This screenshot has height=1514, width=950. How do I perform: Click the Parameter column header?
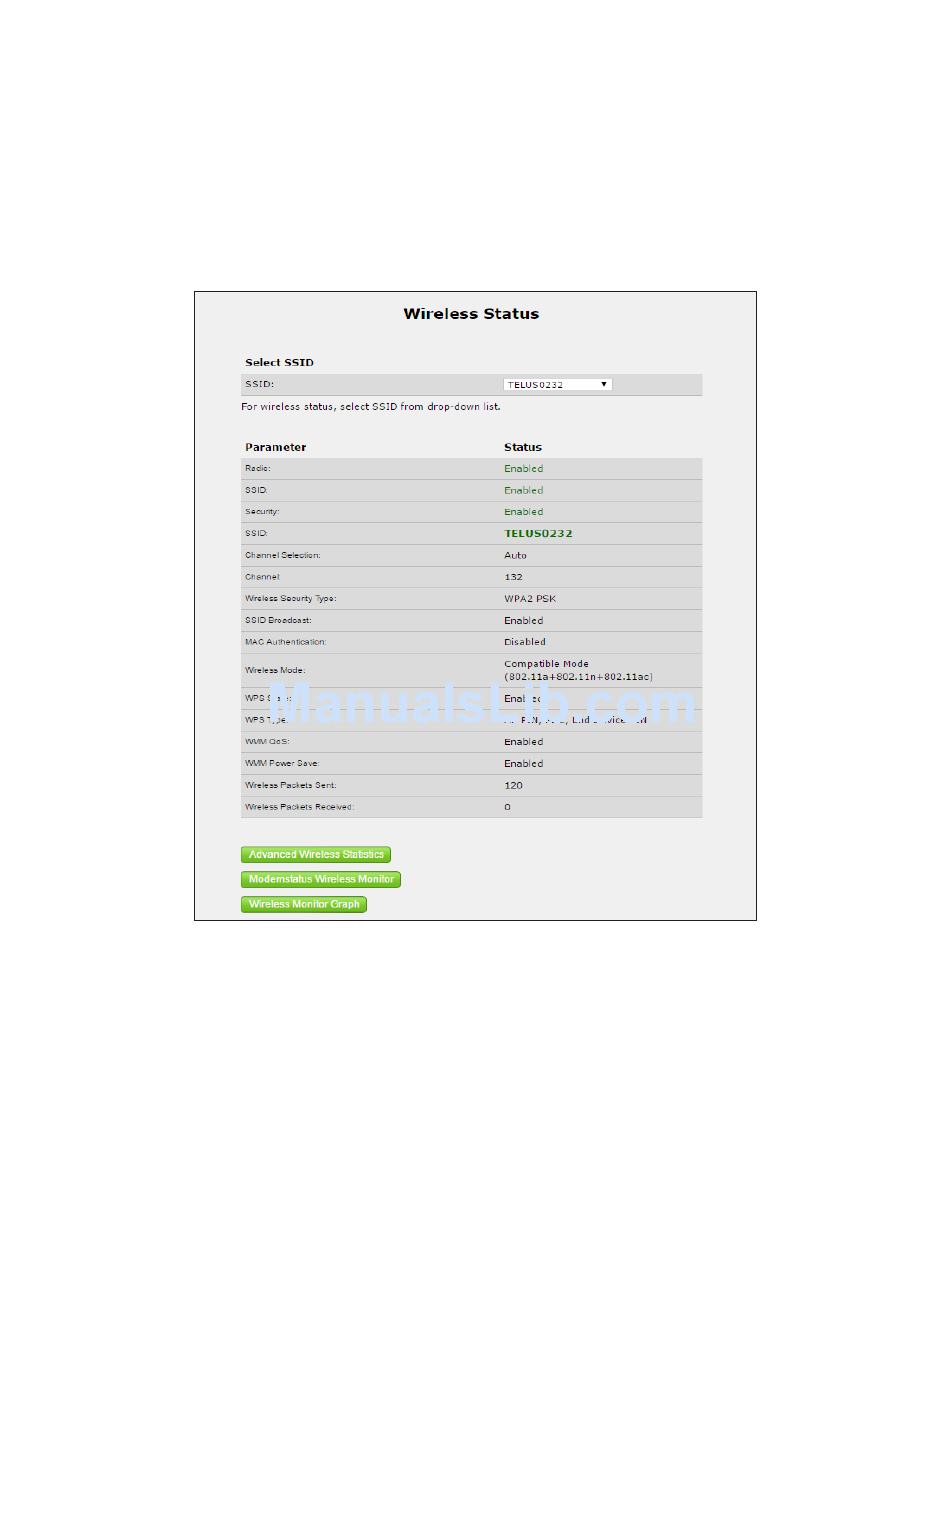click(276, 448)
